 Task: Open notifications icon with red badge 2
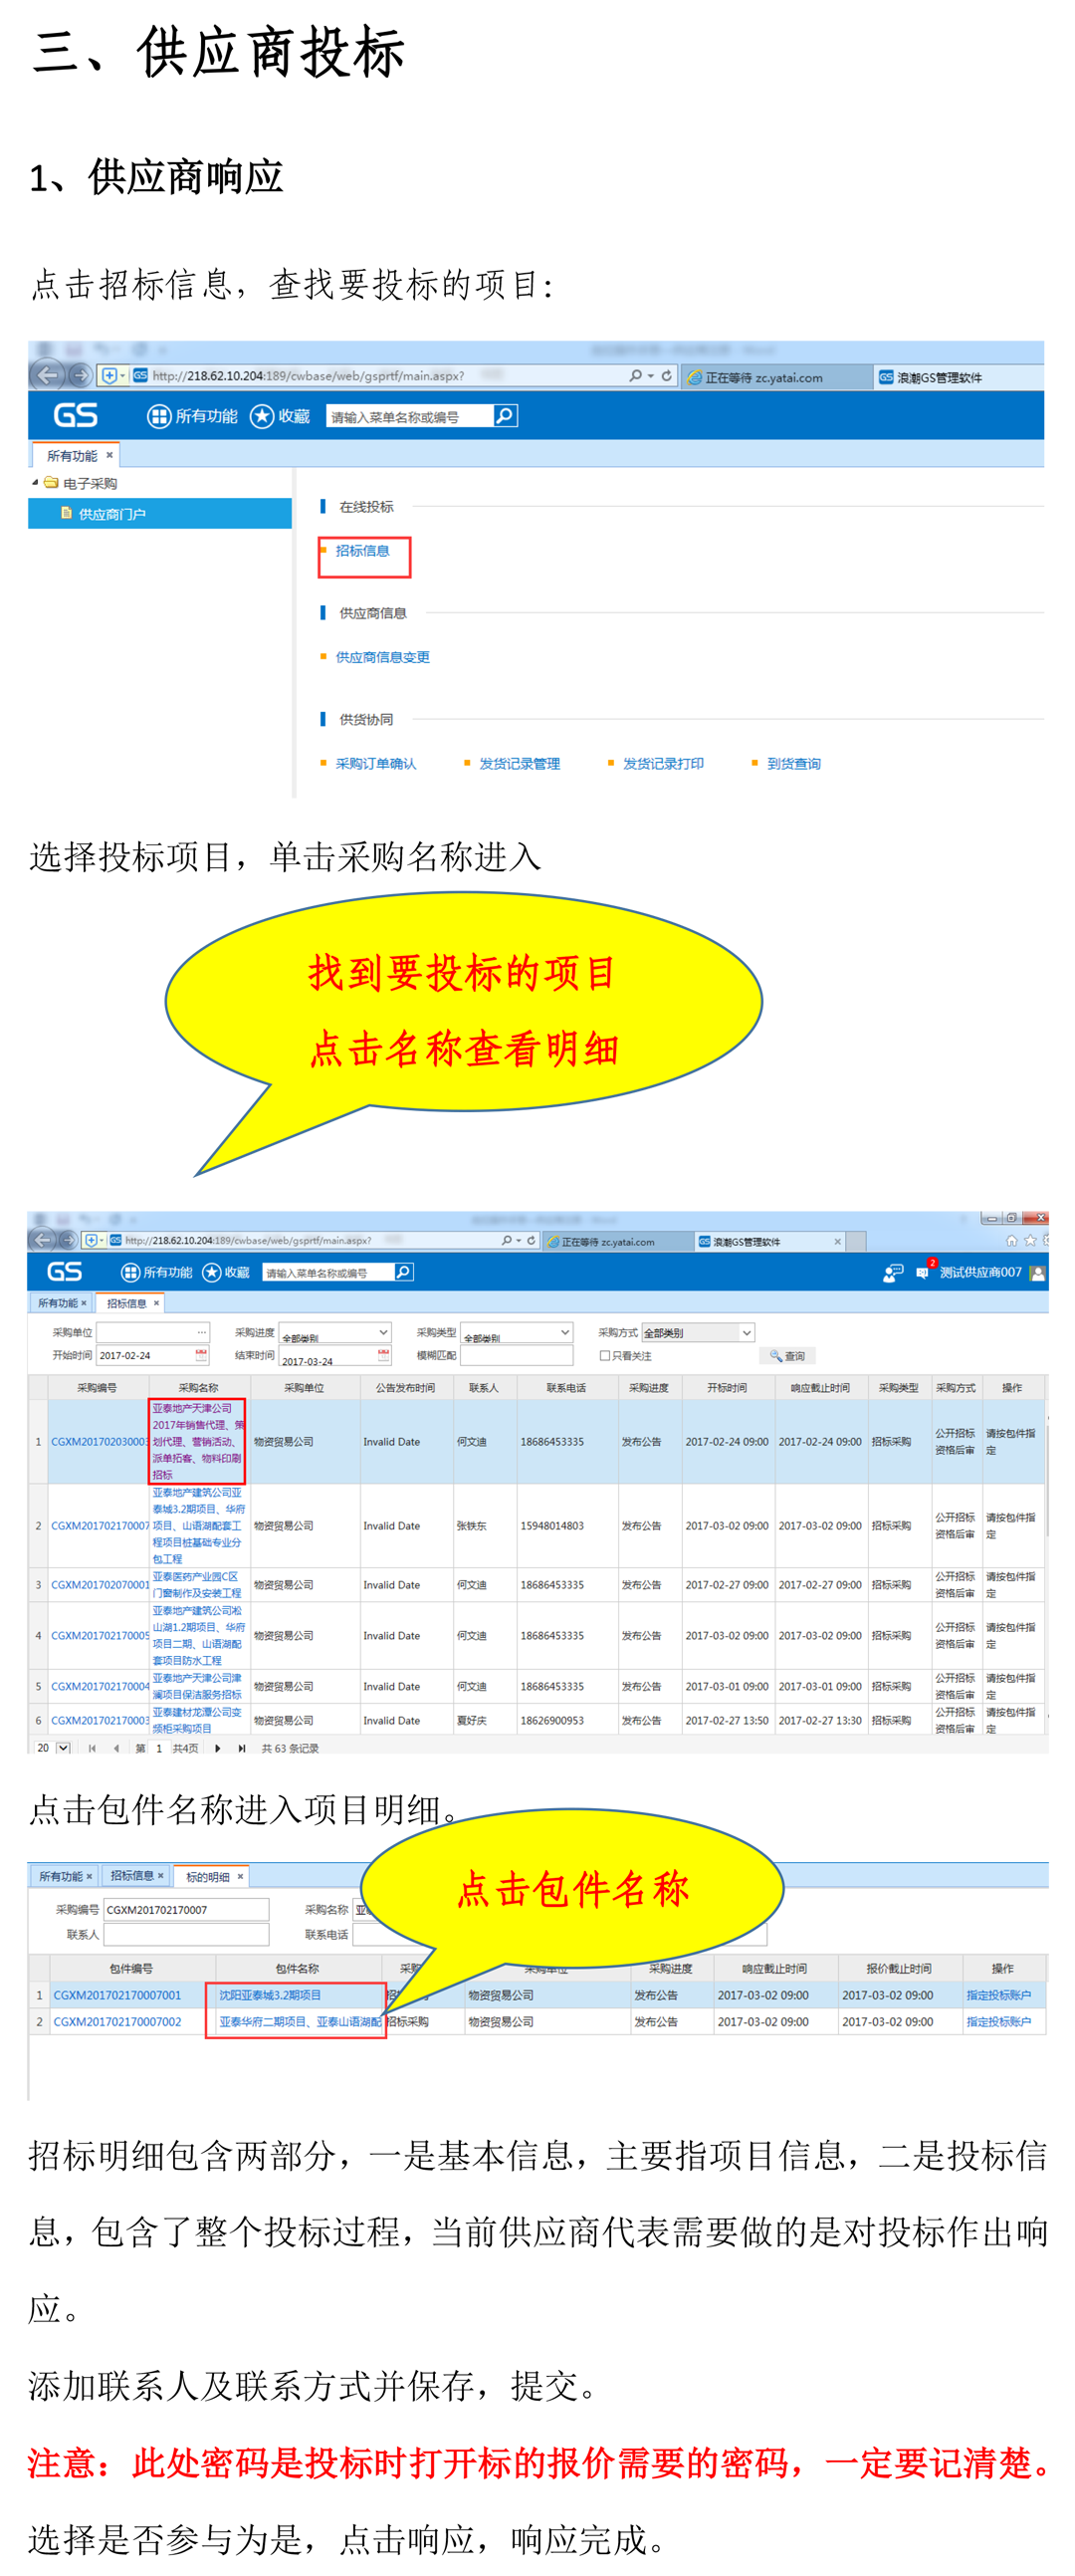pos(923,1272)
